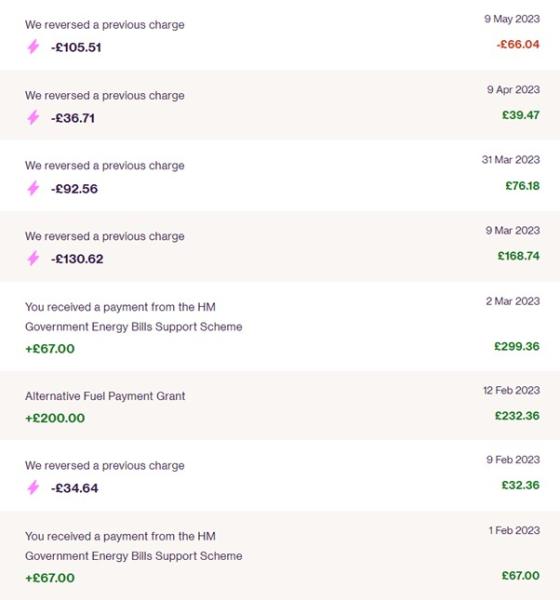Image resolution: width=560 pixels, height=600 pixels.
Task: Click the lightning icon beside -£36.71
Action: point(33,117)
